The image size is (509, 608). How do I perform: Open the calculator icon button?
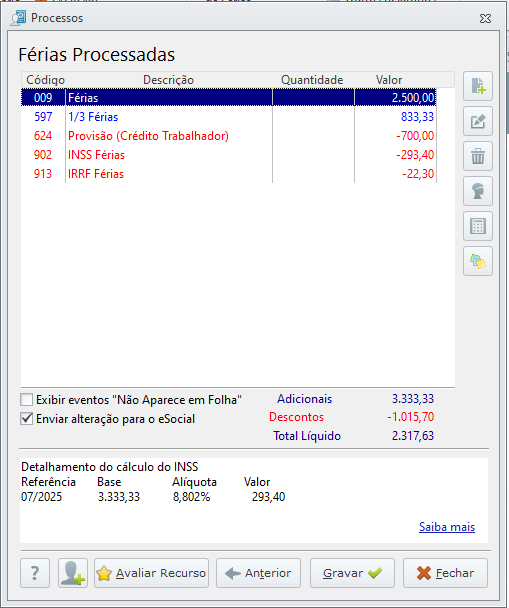478,226
